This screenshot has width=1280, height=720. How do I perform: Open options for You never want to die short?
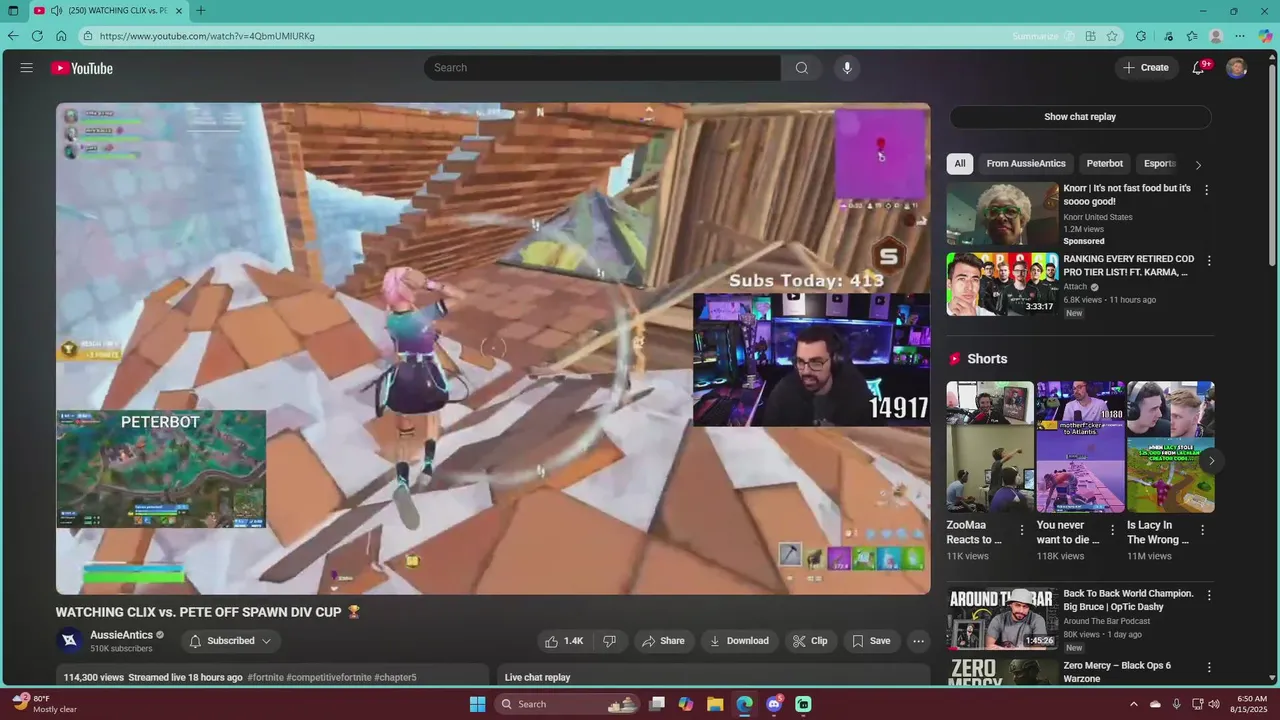(x=1112, y=530)
